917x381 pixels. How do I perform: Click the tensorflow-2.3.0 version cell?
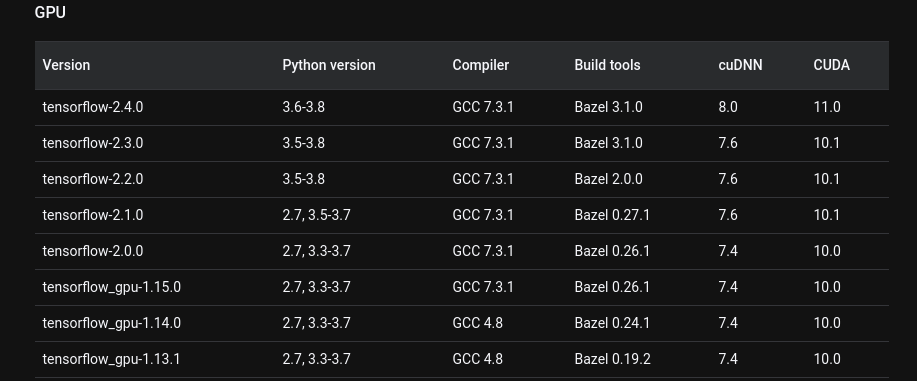(93, 143)
